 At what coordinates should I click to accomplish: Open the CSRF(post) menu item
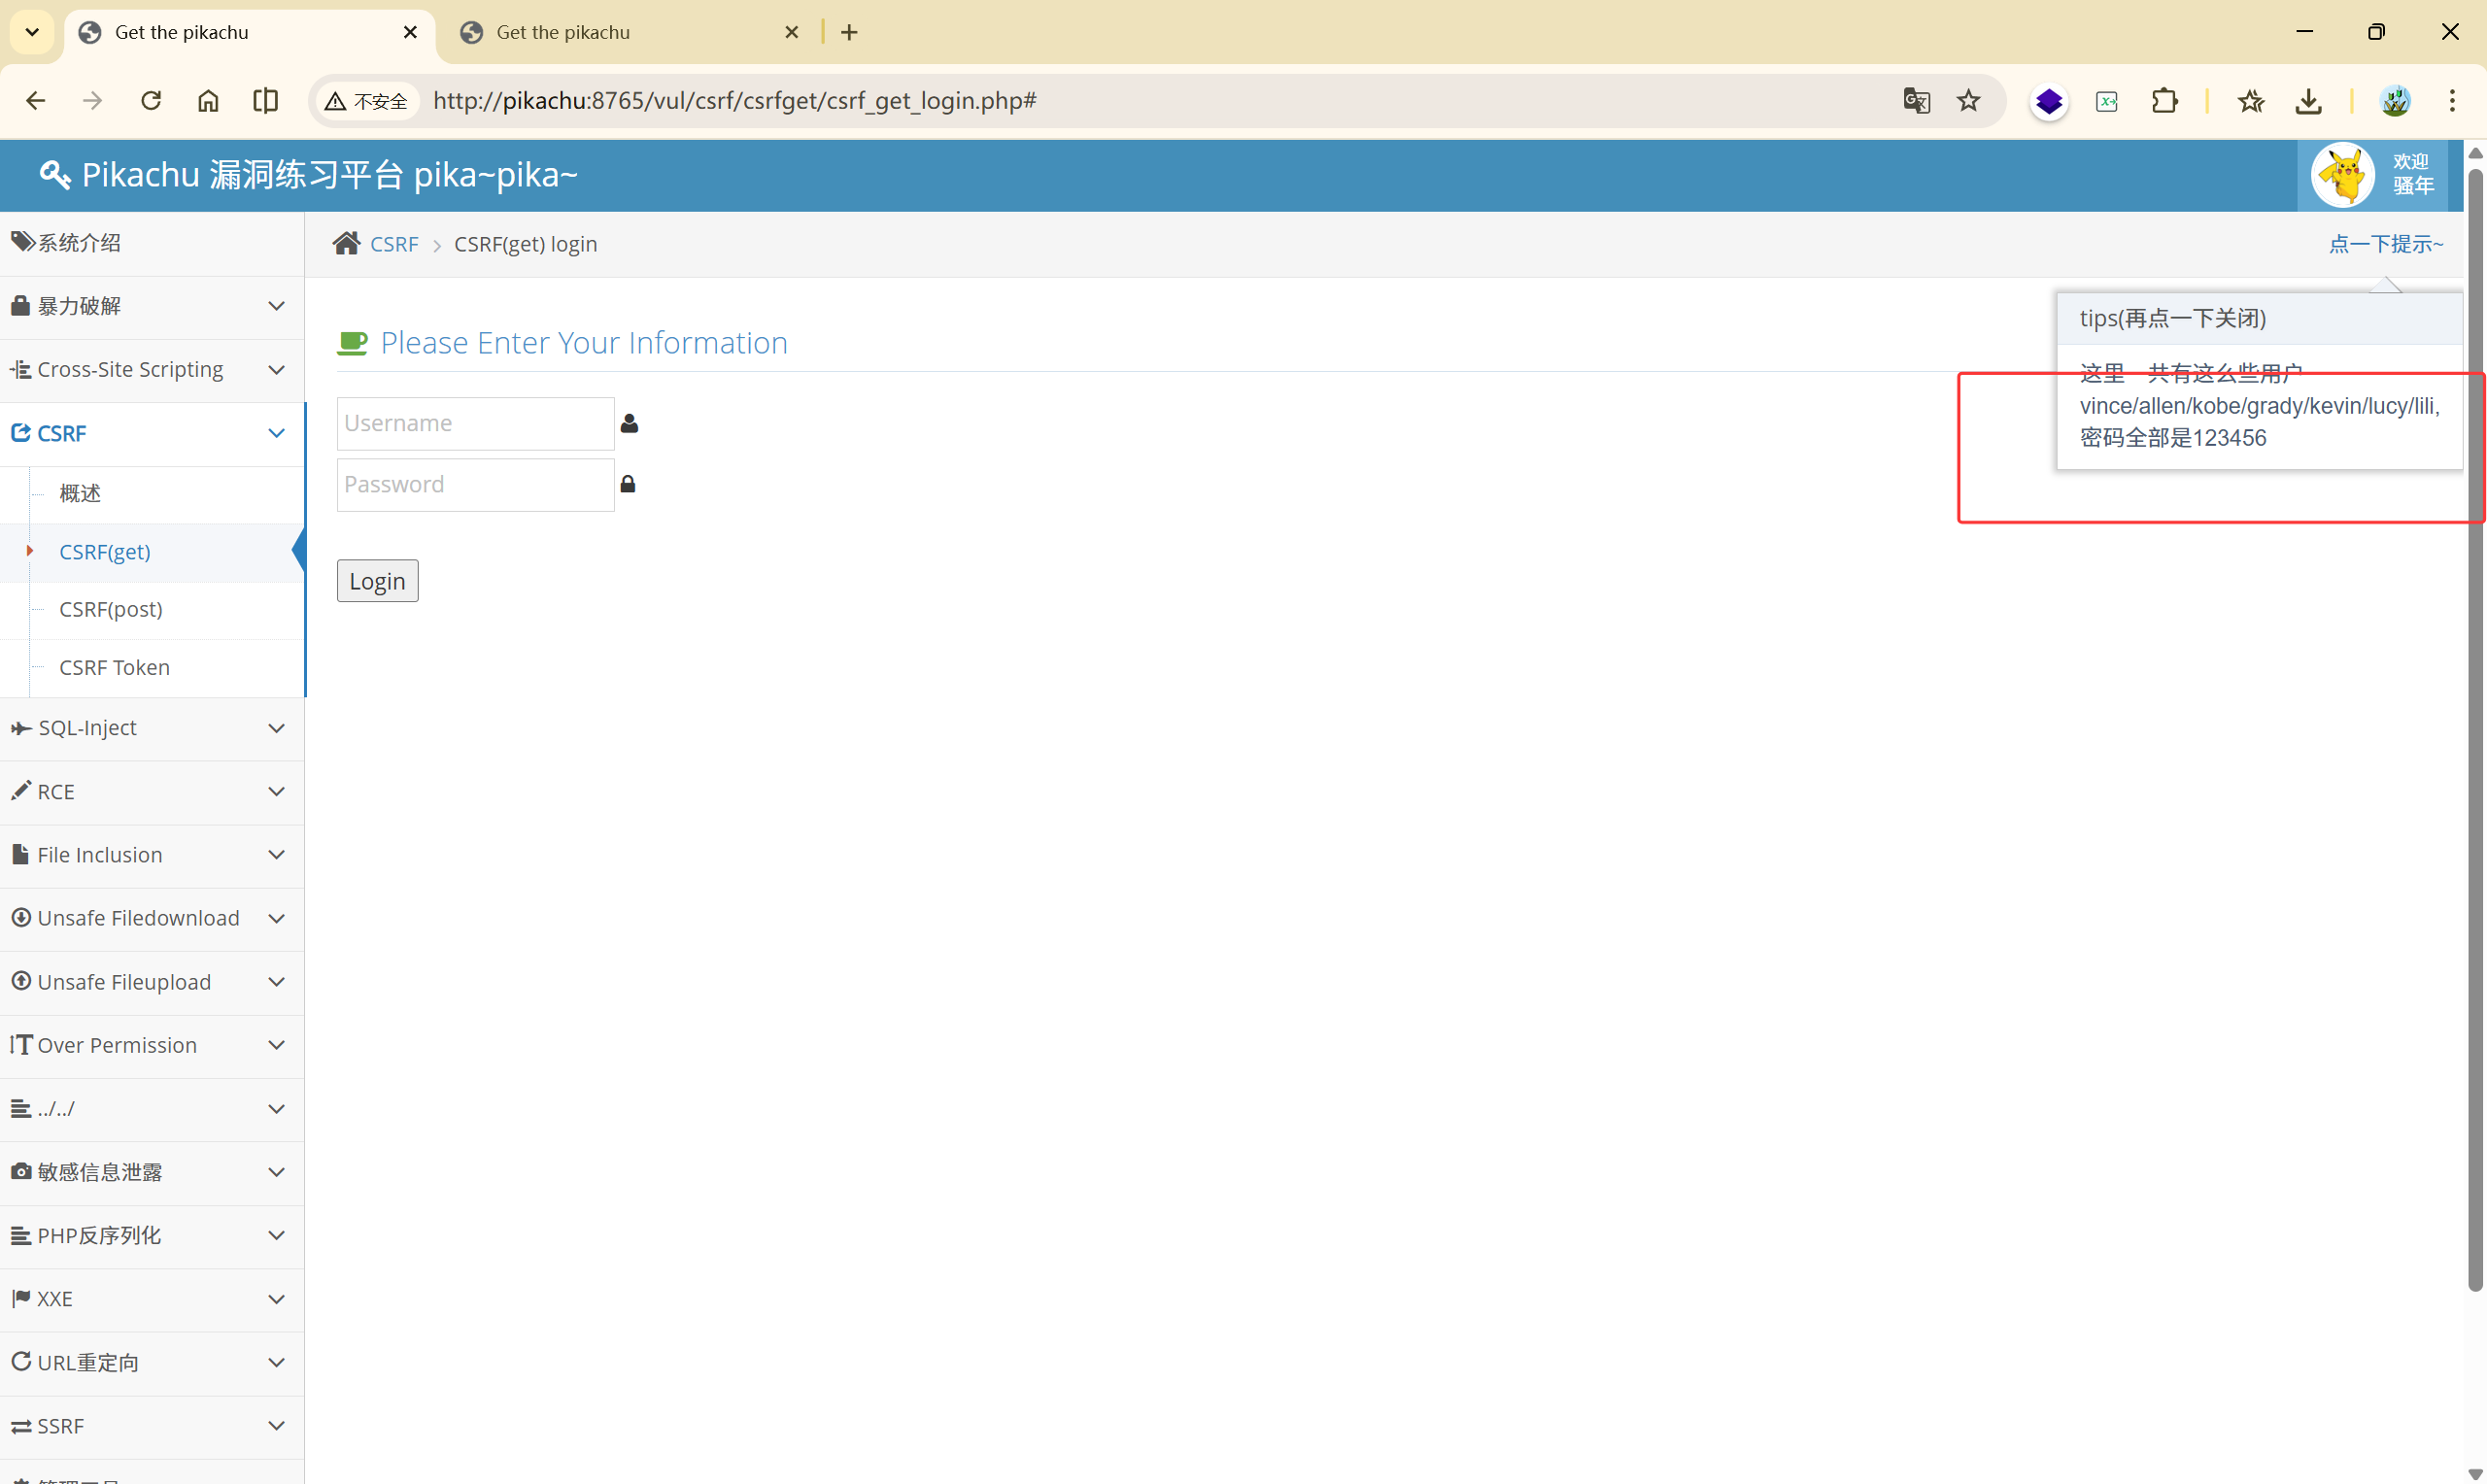pyautogui.click(x=111, y=609)
